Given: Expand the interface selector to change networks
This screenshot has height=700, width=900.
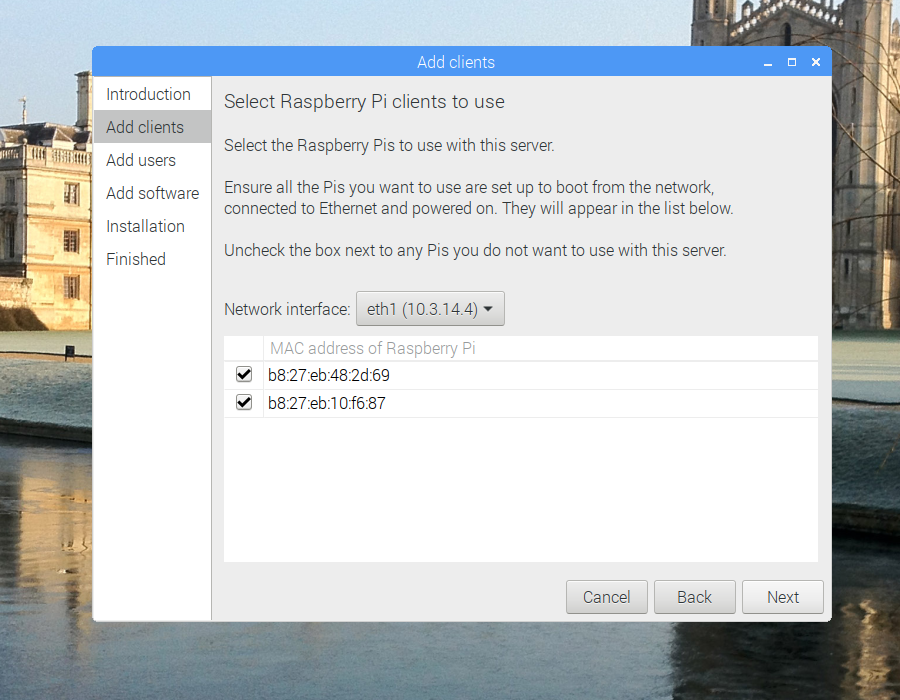Looking at the screenshot, I should [x=430, y=309].
